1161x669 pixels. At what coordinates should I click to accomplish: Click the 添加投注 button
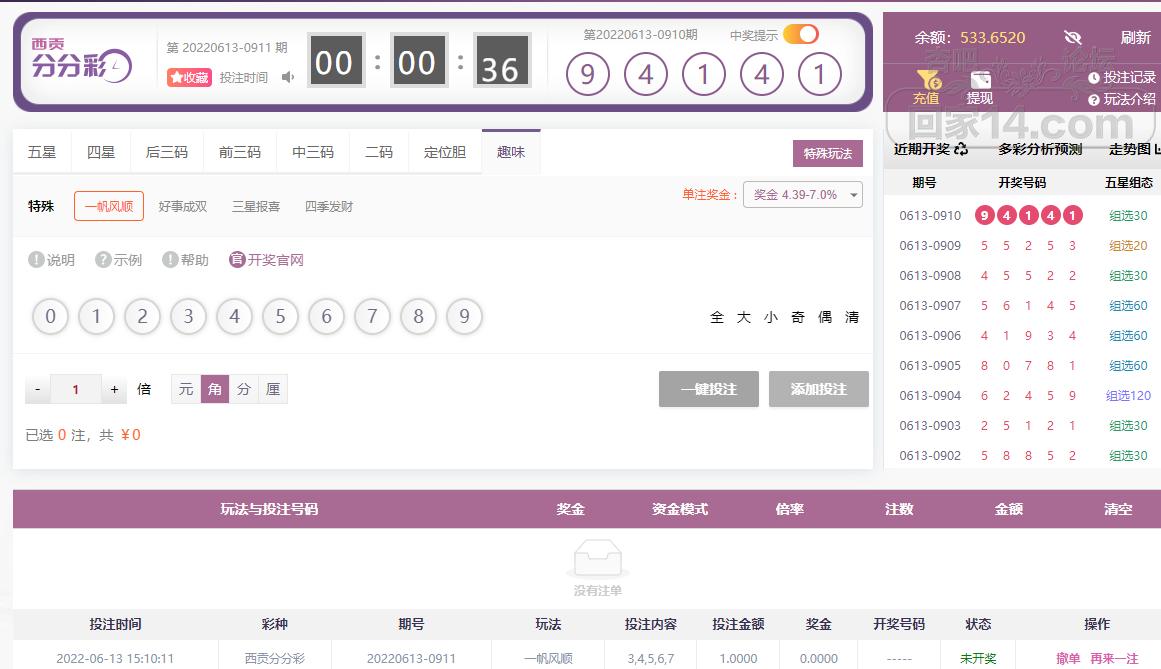[818, 389]
